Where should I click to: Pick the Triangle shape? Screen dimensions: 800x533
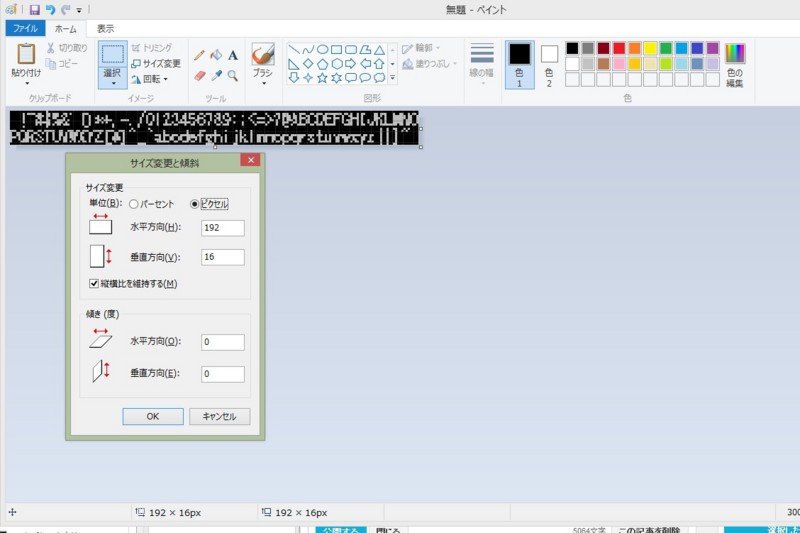[x=379, y=50]
